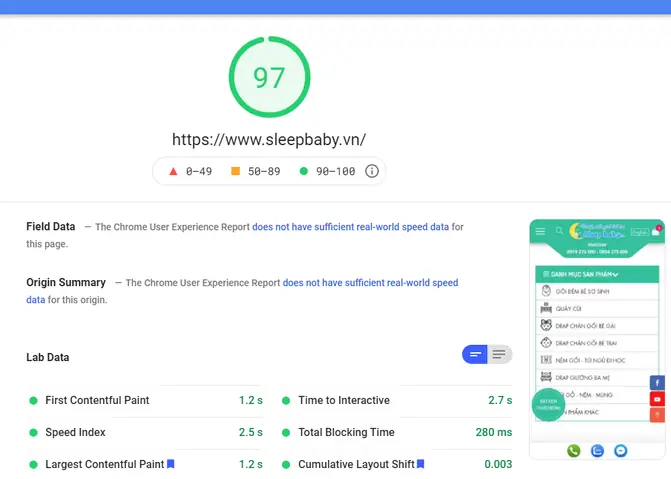Select Drap giường ba mẹ category
Screen dimensions: 671x479
(597, 378)
